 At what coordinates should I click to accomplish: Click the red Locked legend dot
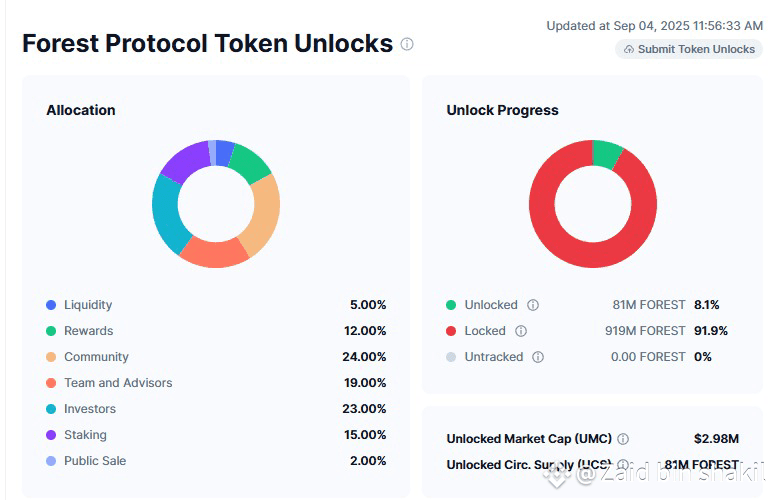click(x=451, y=331)
